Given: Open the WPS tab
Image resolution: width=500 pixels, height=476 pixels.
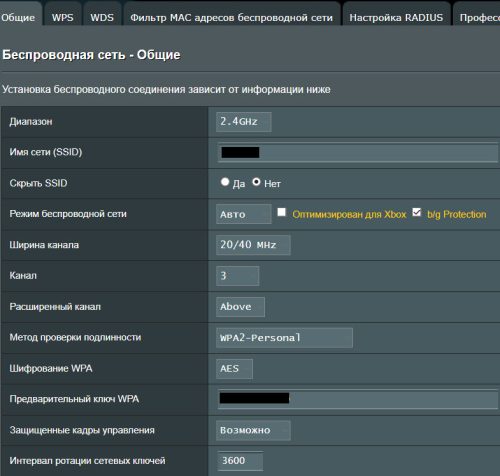Looking at the screenshot, I should click(x=63, y=15).
